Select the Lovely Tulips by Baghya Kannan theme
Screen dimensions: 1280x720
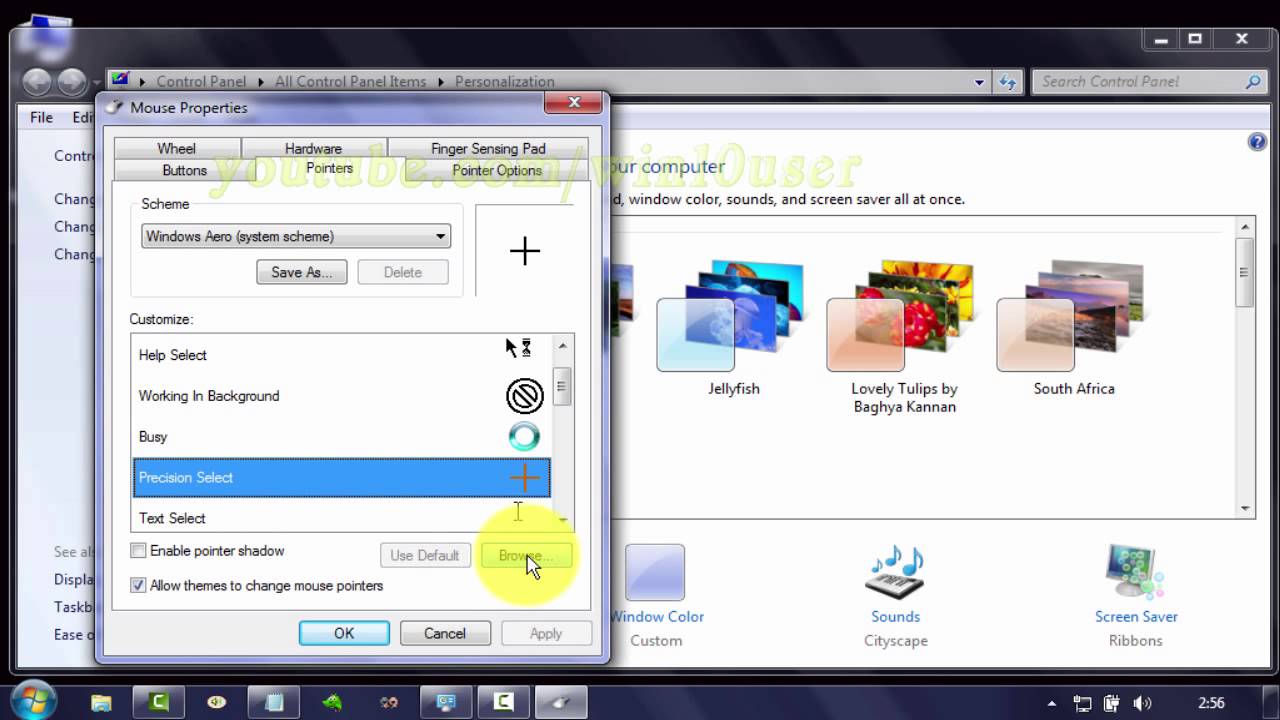coord(904,338)
